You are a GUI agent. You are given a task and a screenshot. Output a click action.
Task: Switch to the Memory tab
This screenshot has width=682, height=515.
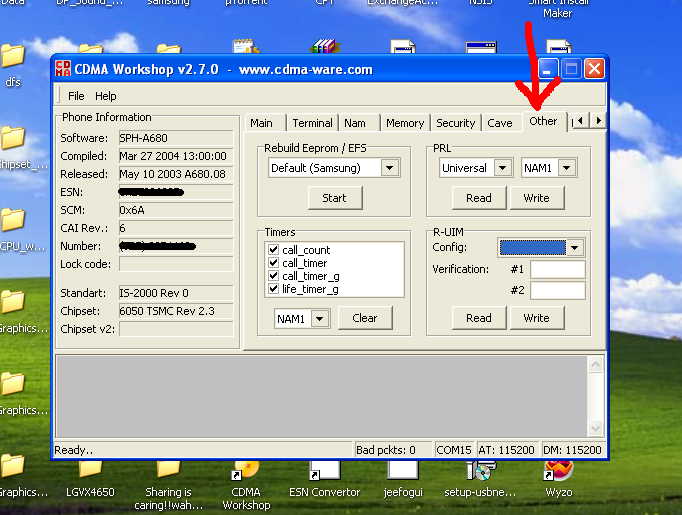coord(405,123)
